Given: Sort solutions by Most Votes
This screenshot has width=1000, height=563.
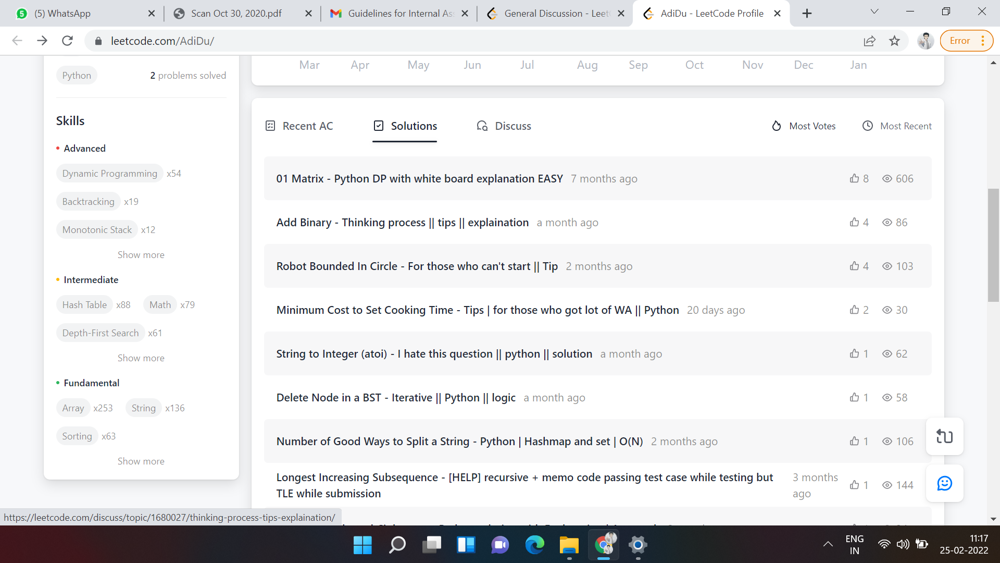Looking at the screenshot, I should coord(803,126).
